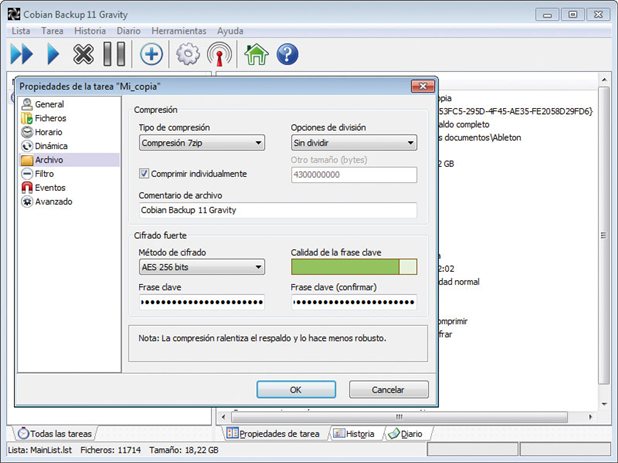Click the 'Tamaño: 18,22 GB' status text
The width and height of the screenshot is (618, 463).
[184, 450]
